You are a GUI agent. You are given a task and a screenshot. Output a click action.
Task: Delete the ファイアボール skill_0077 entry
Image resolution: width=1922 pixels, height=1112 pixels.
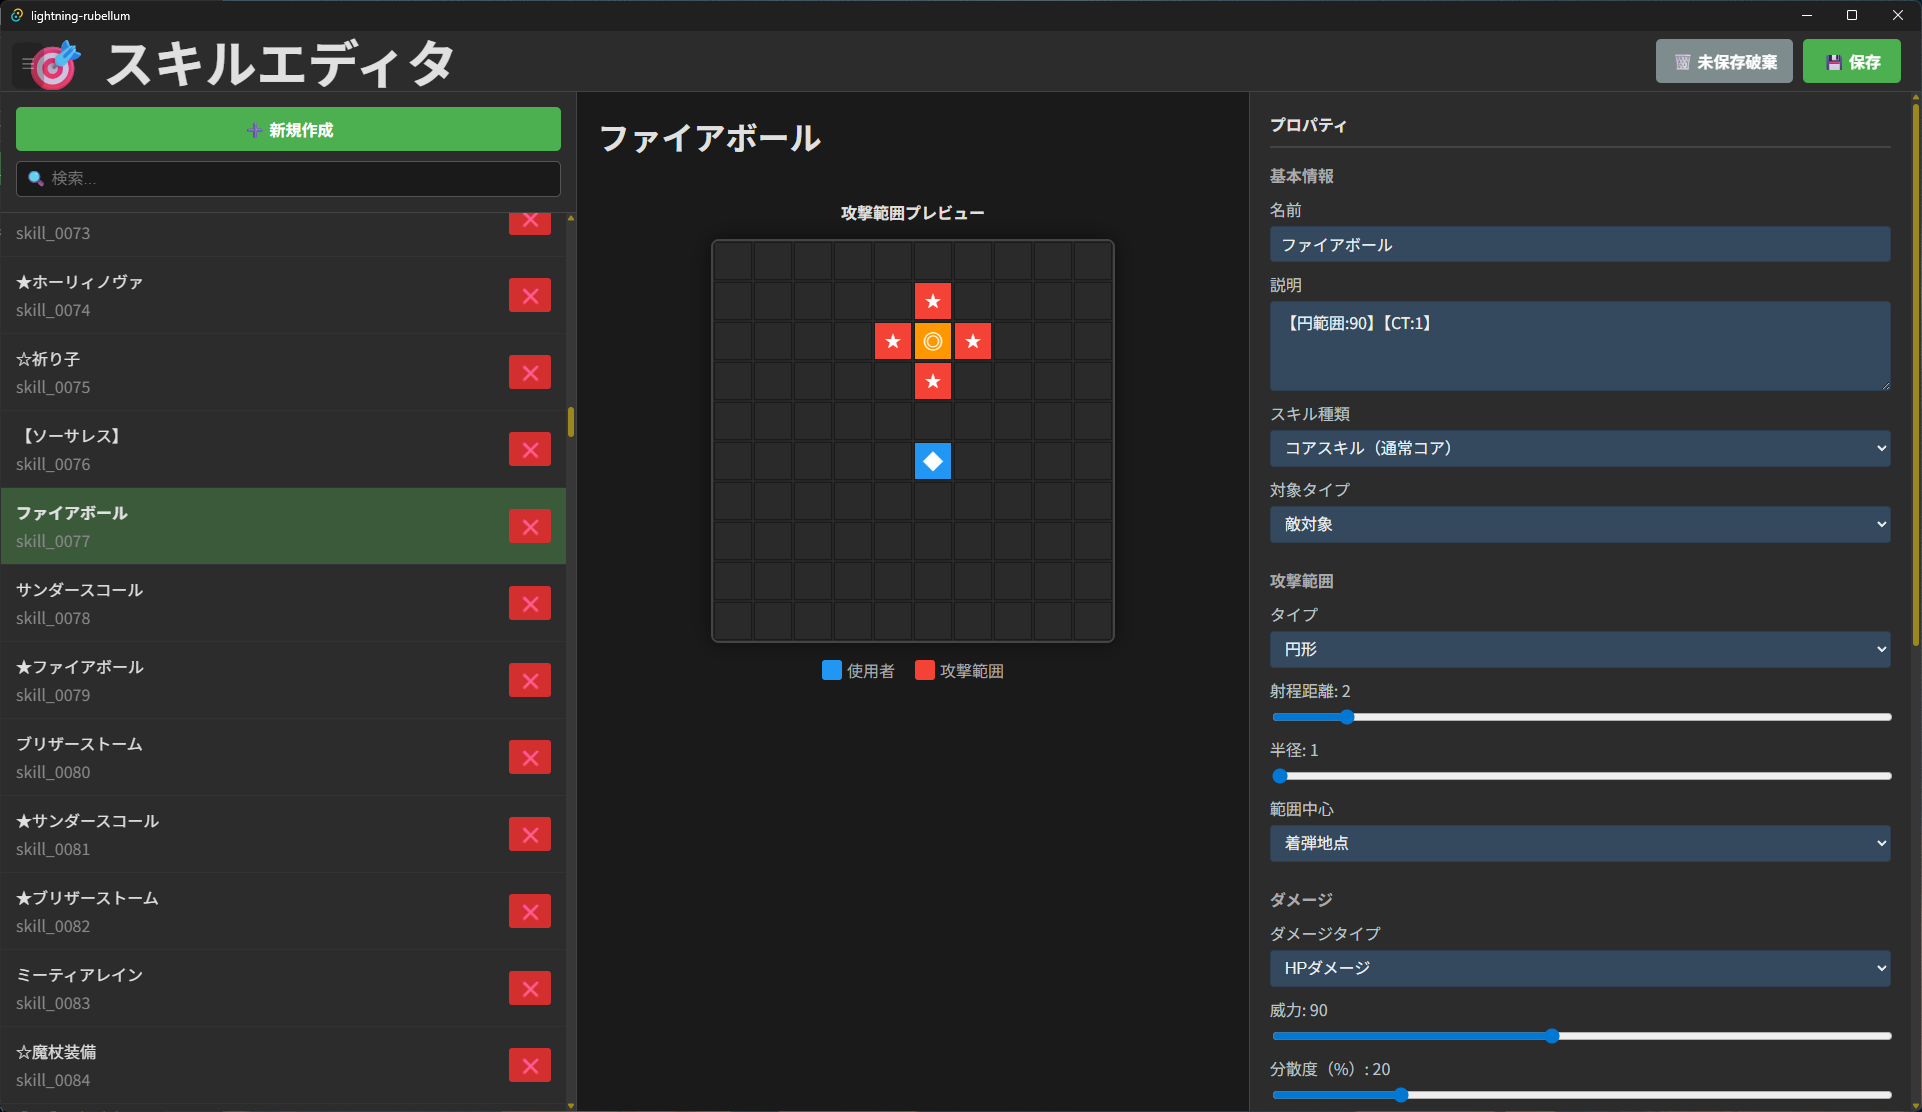tap(530, 527)
